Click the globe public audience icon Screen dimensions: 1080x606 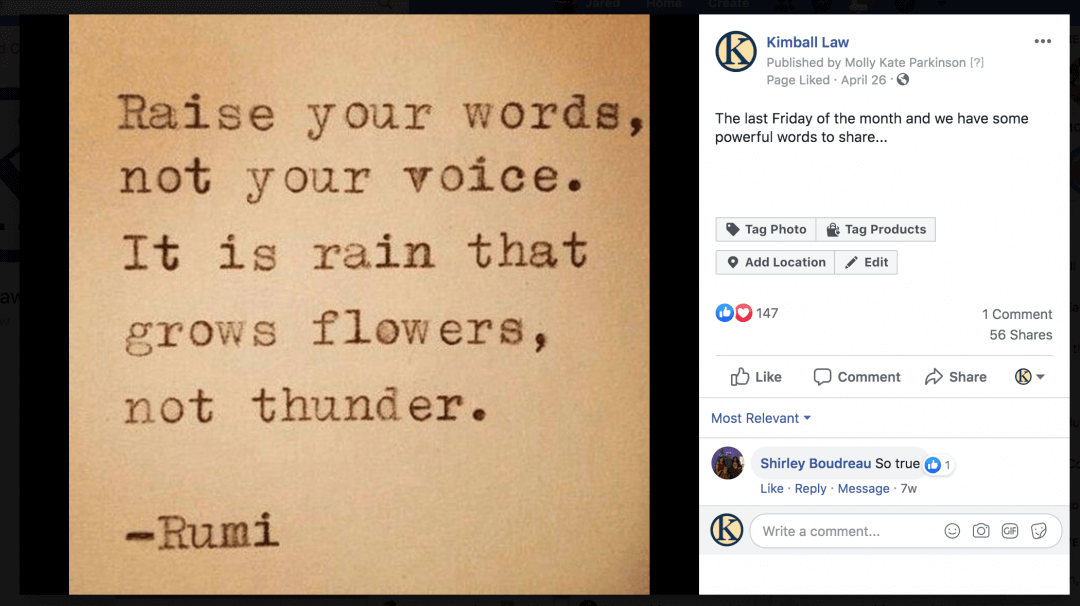click(x=903, y=80)
